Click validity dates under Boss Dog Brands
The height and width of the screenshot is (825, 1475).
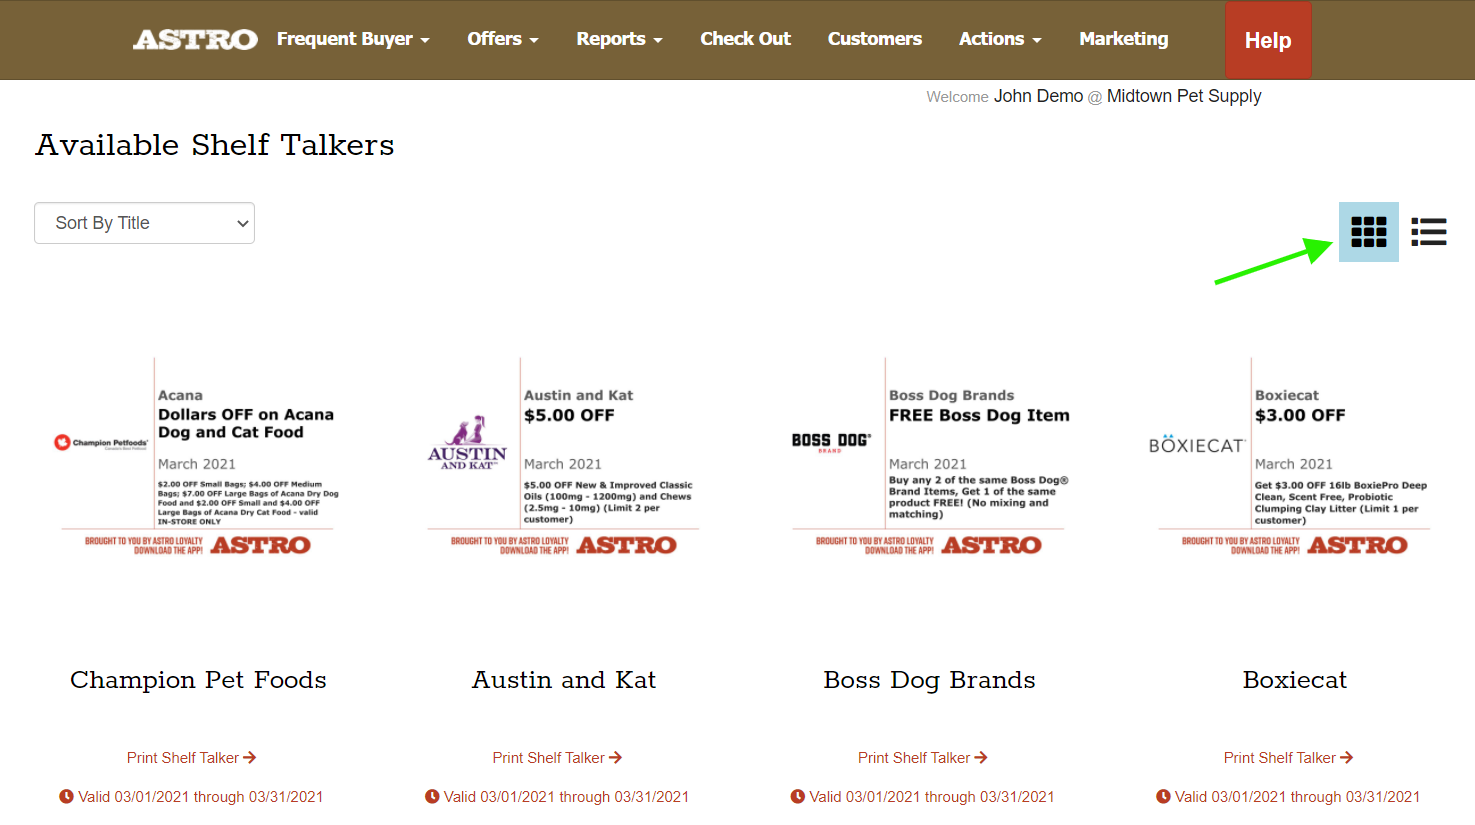pos(932,797)
